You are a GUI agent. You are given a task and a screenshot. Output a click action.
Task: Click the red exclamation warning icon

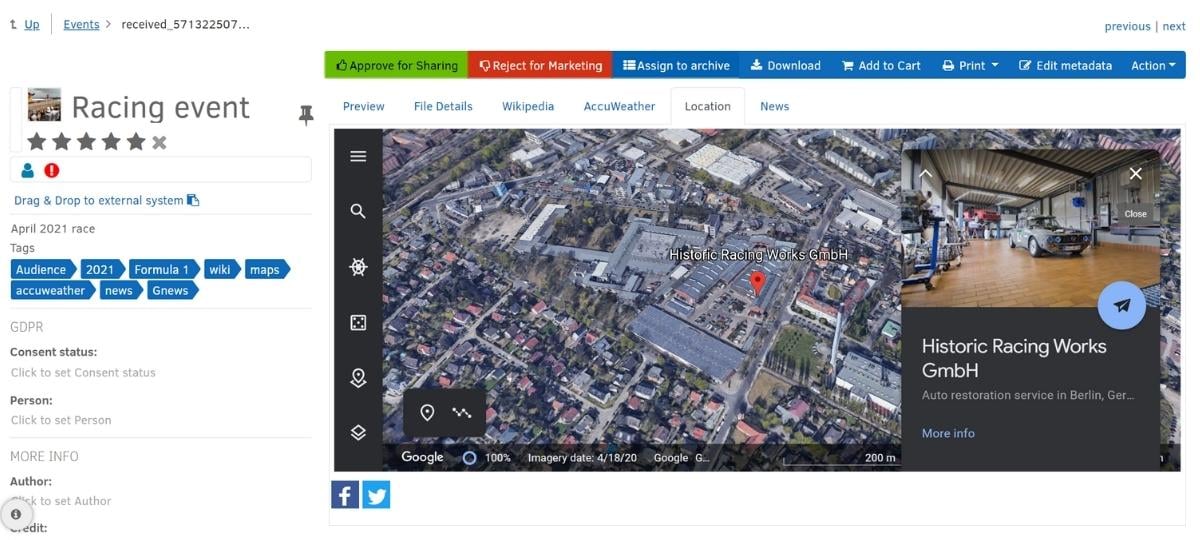(x=52, y=170)
